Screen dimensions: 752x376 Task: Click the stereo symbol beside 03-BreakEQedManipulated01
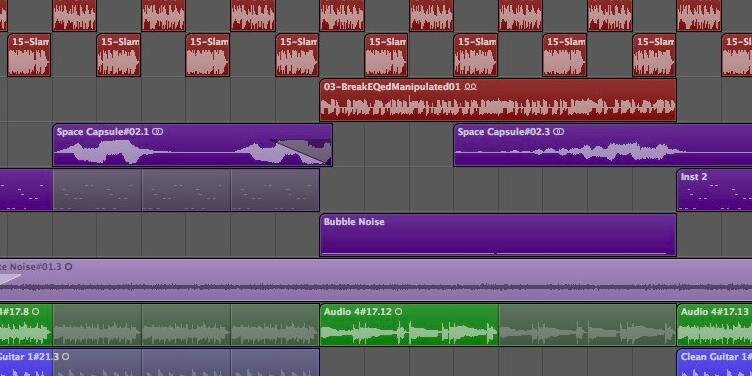pos(471,87)
